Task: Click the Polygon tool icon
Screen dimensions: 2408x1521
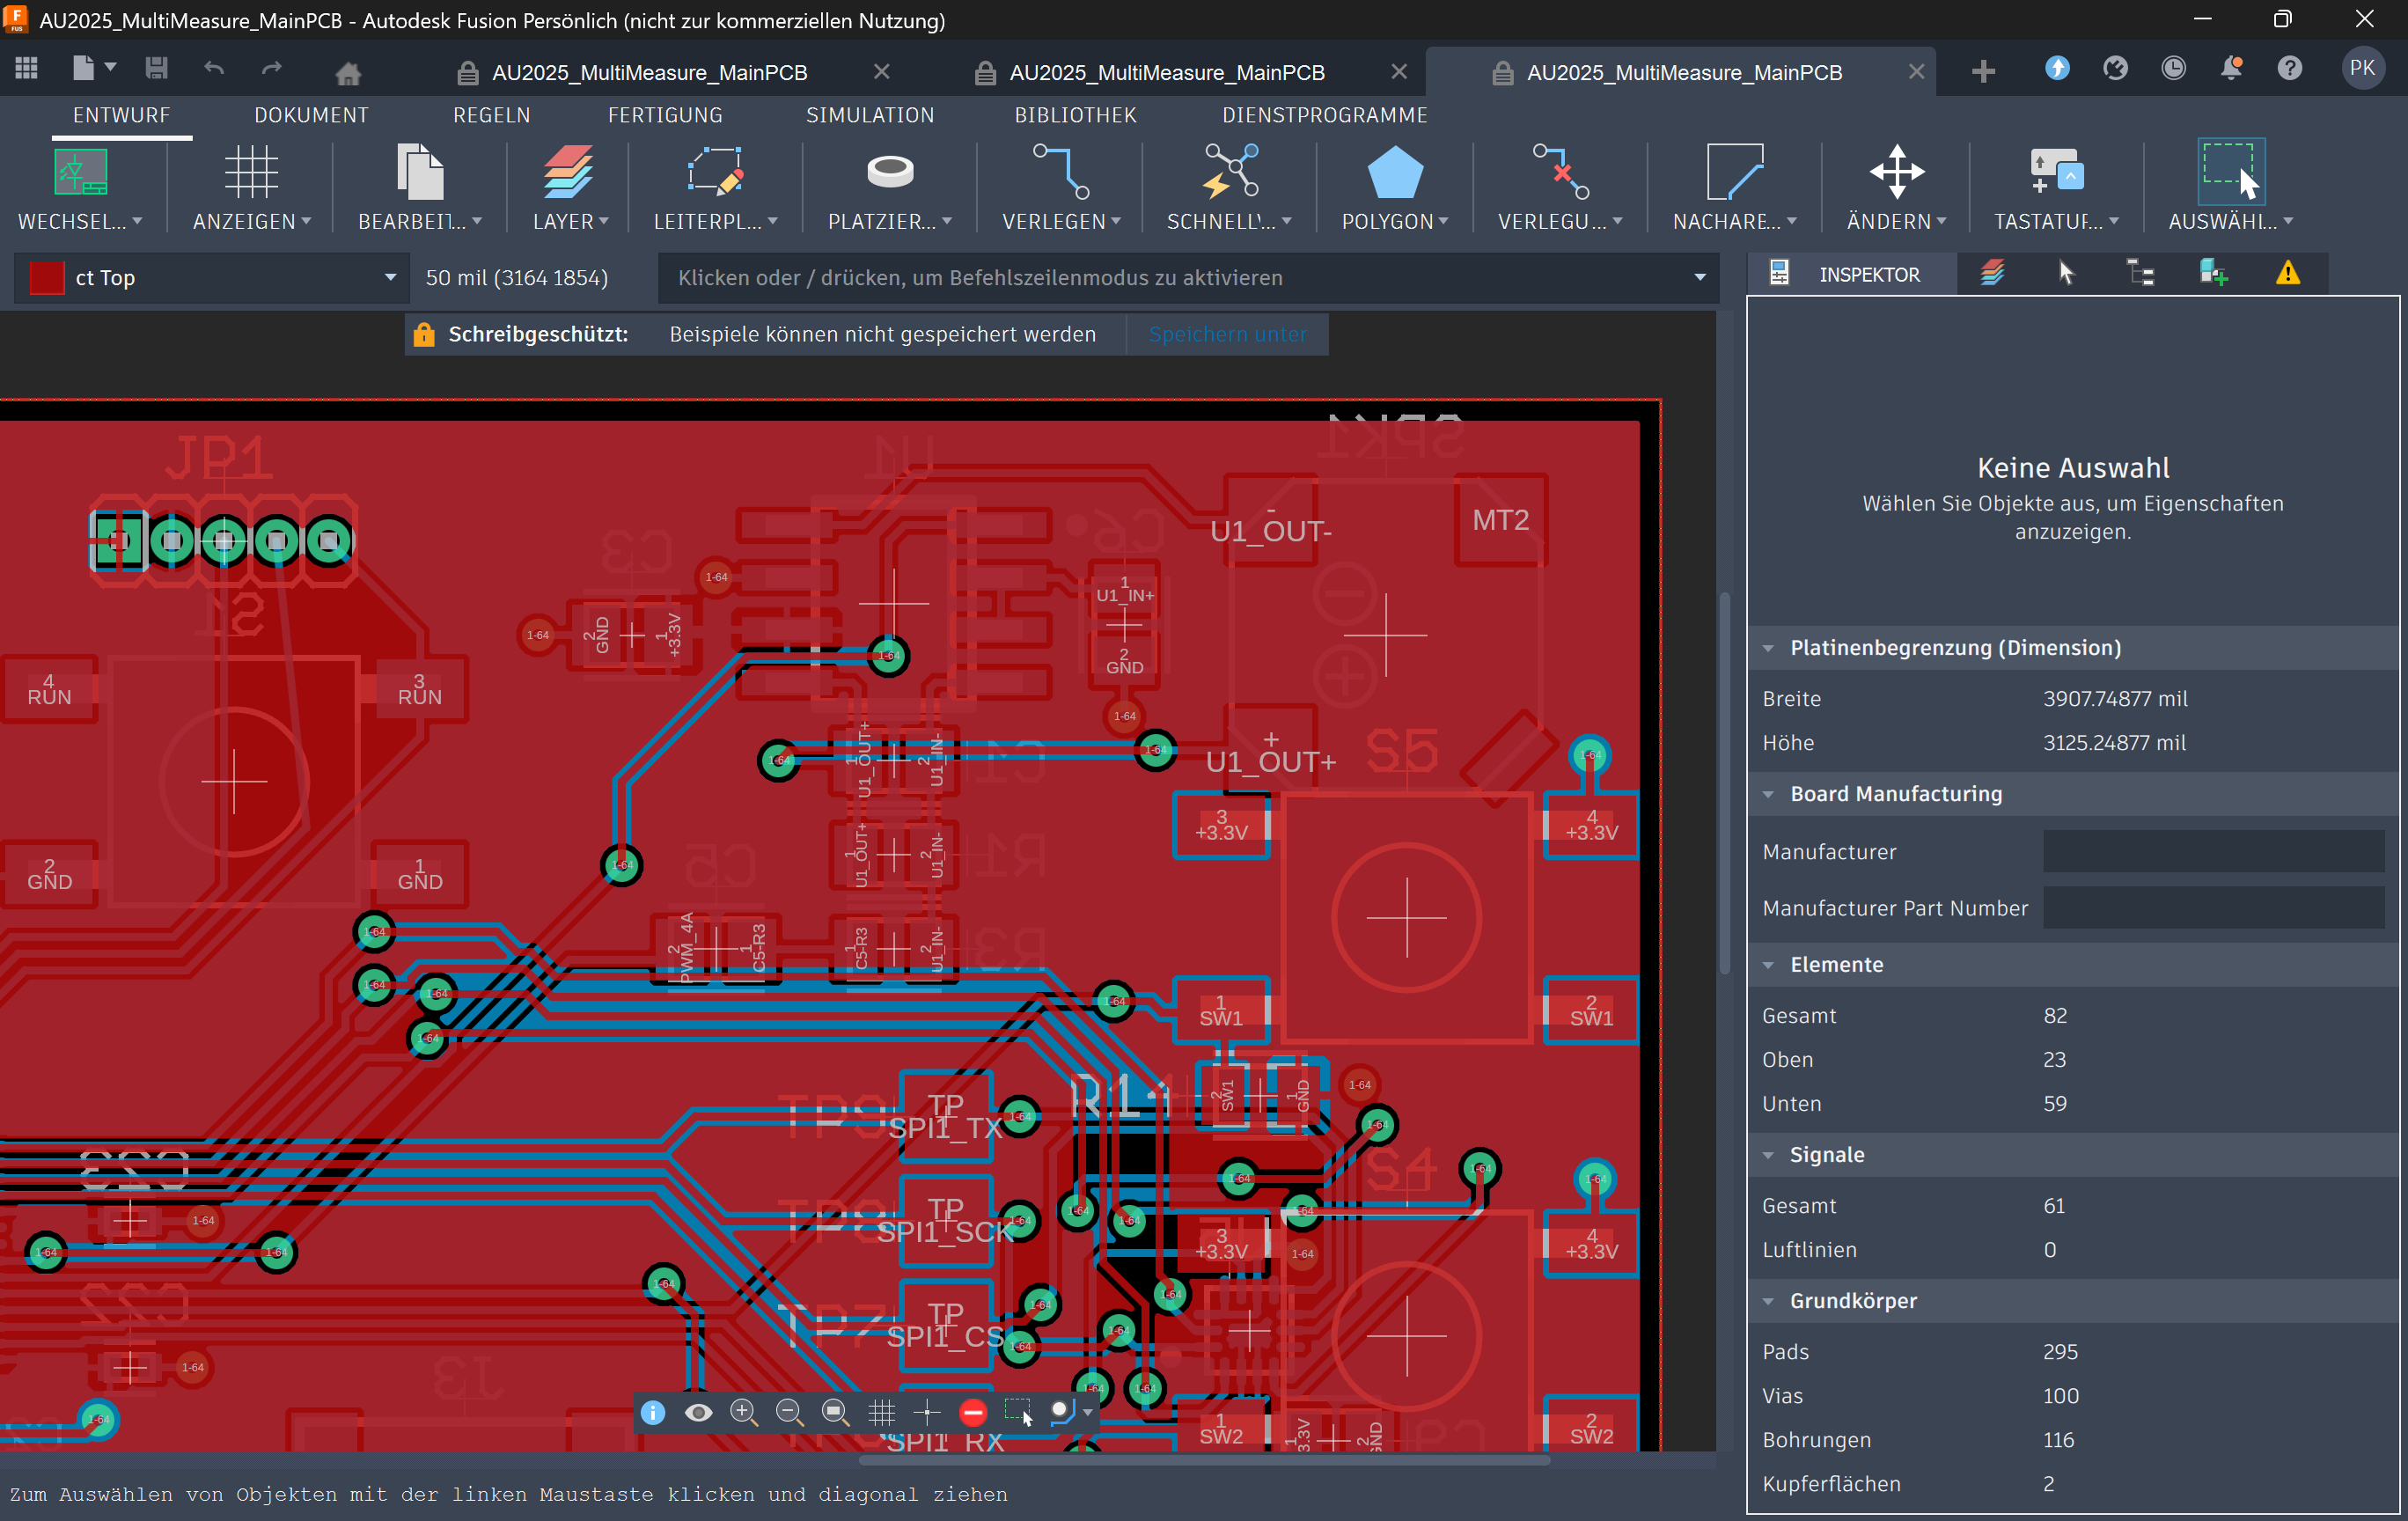Action: 1394,172
